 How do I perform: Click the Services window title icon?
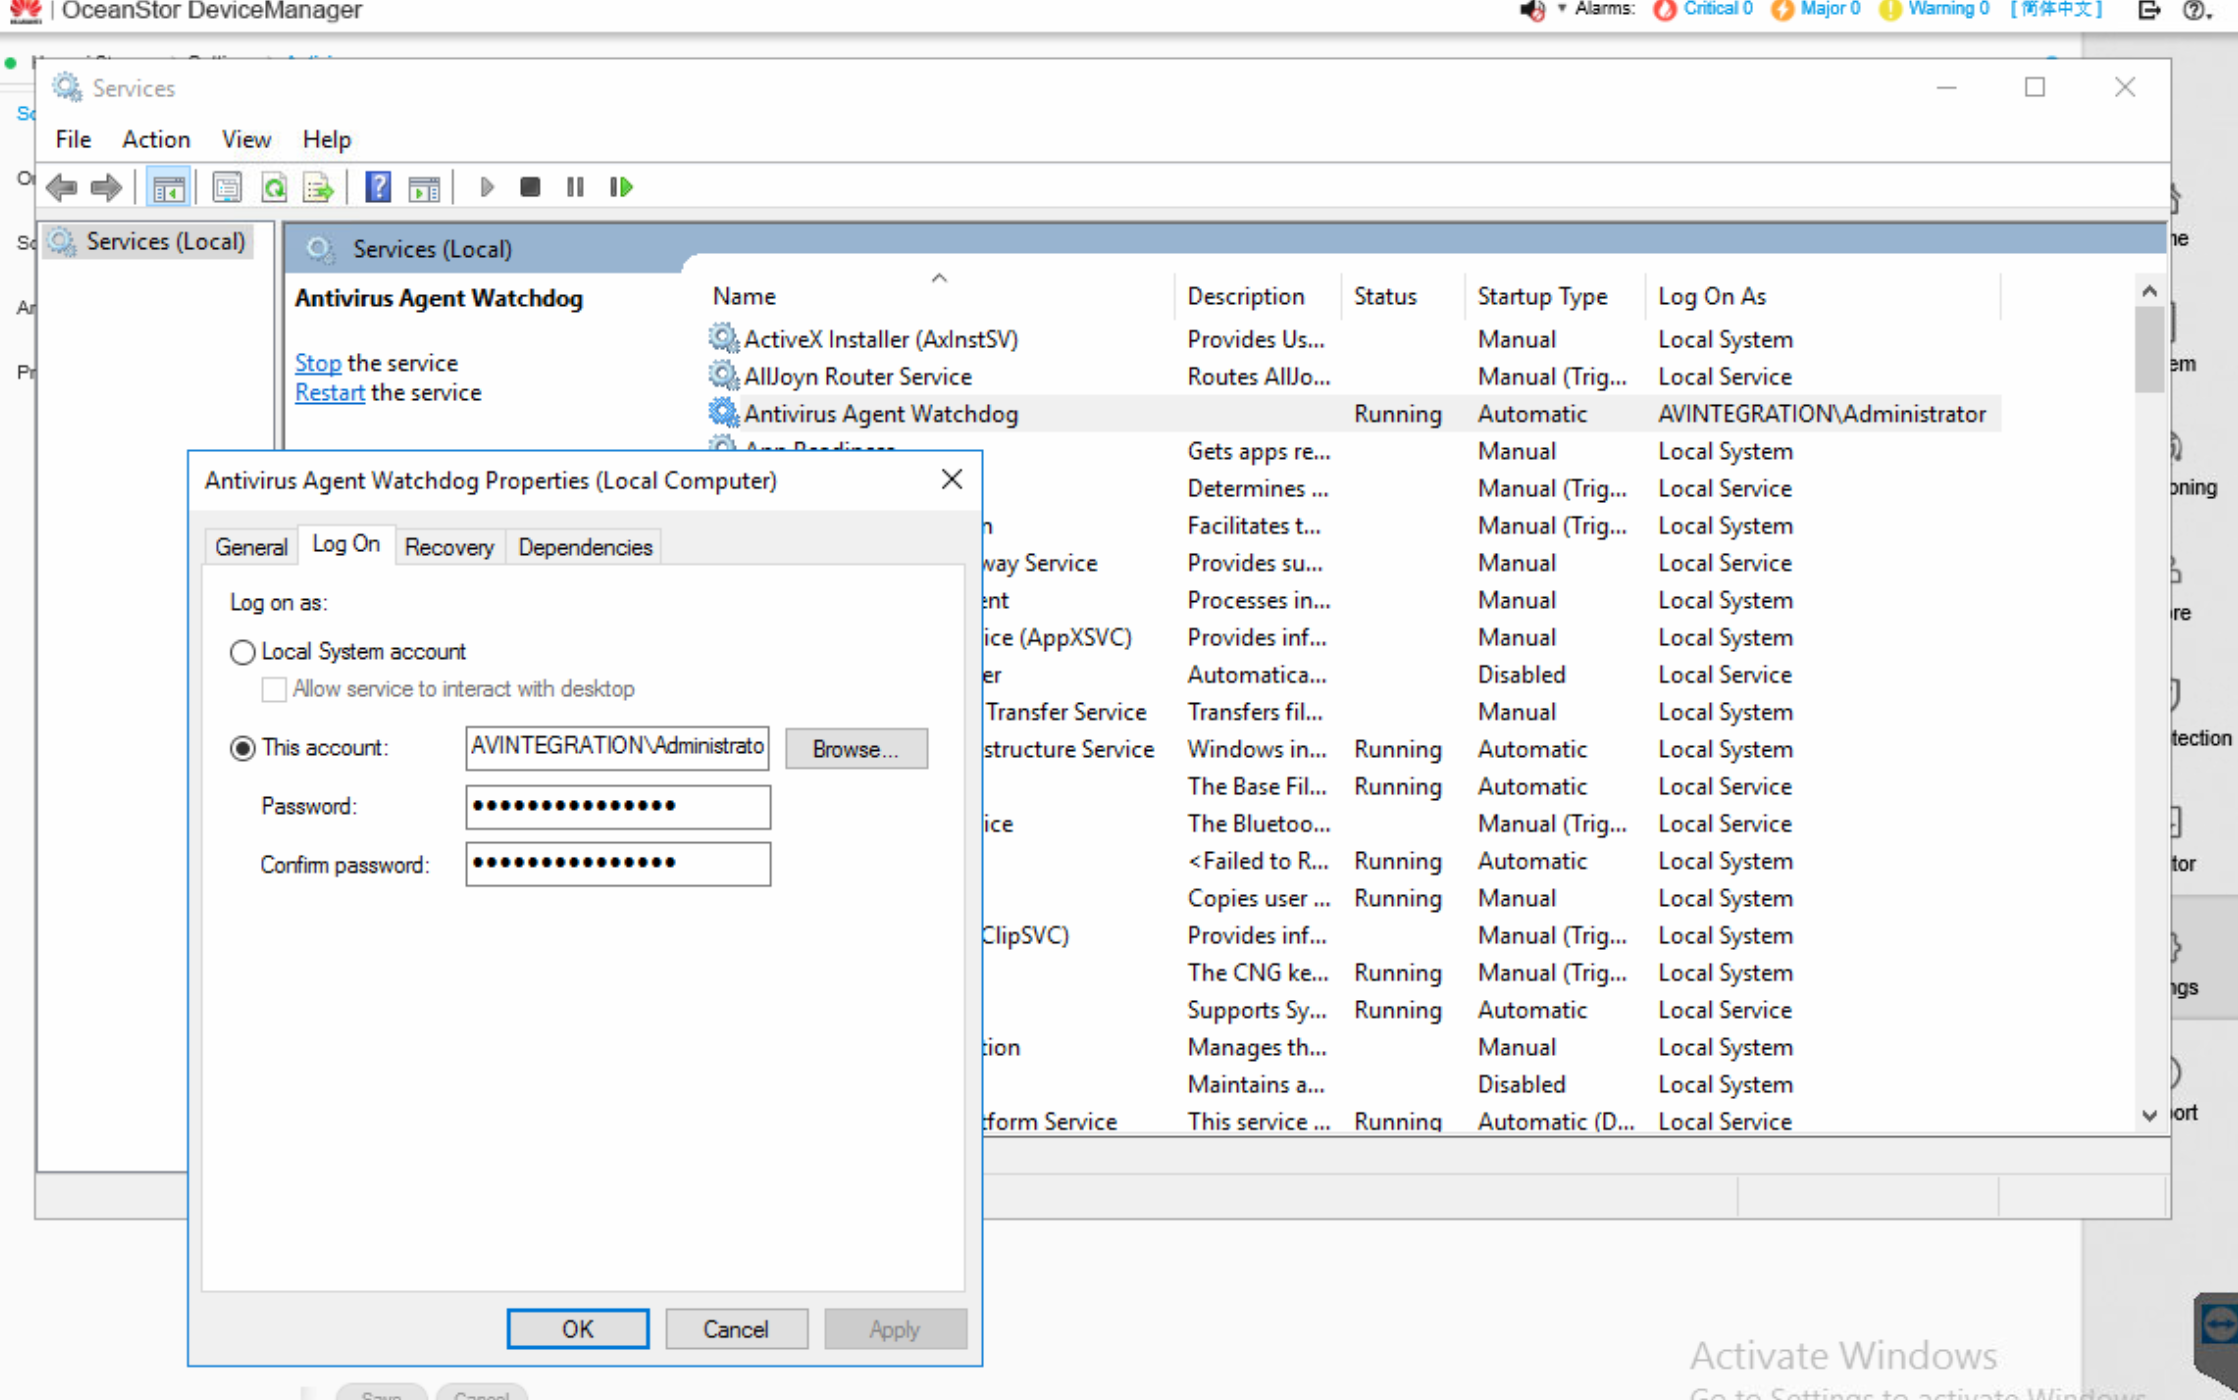[x=67, y=88]
